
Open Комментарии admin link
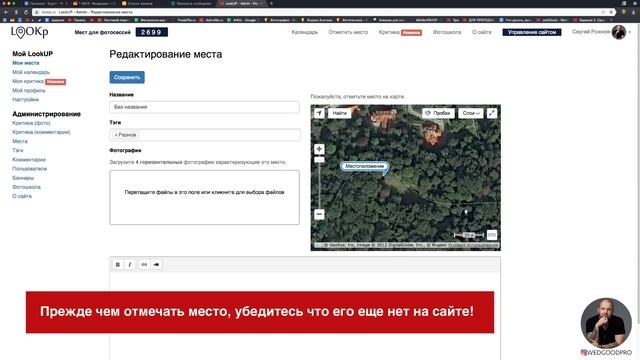click(x=29, y=160)
